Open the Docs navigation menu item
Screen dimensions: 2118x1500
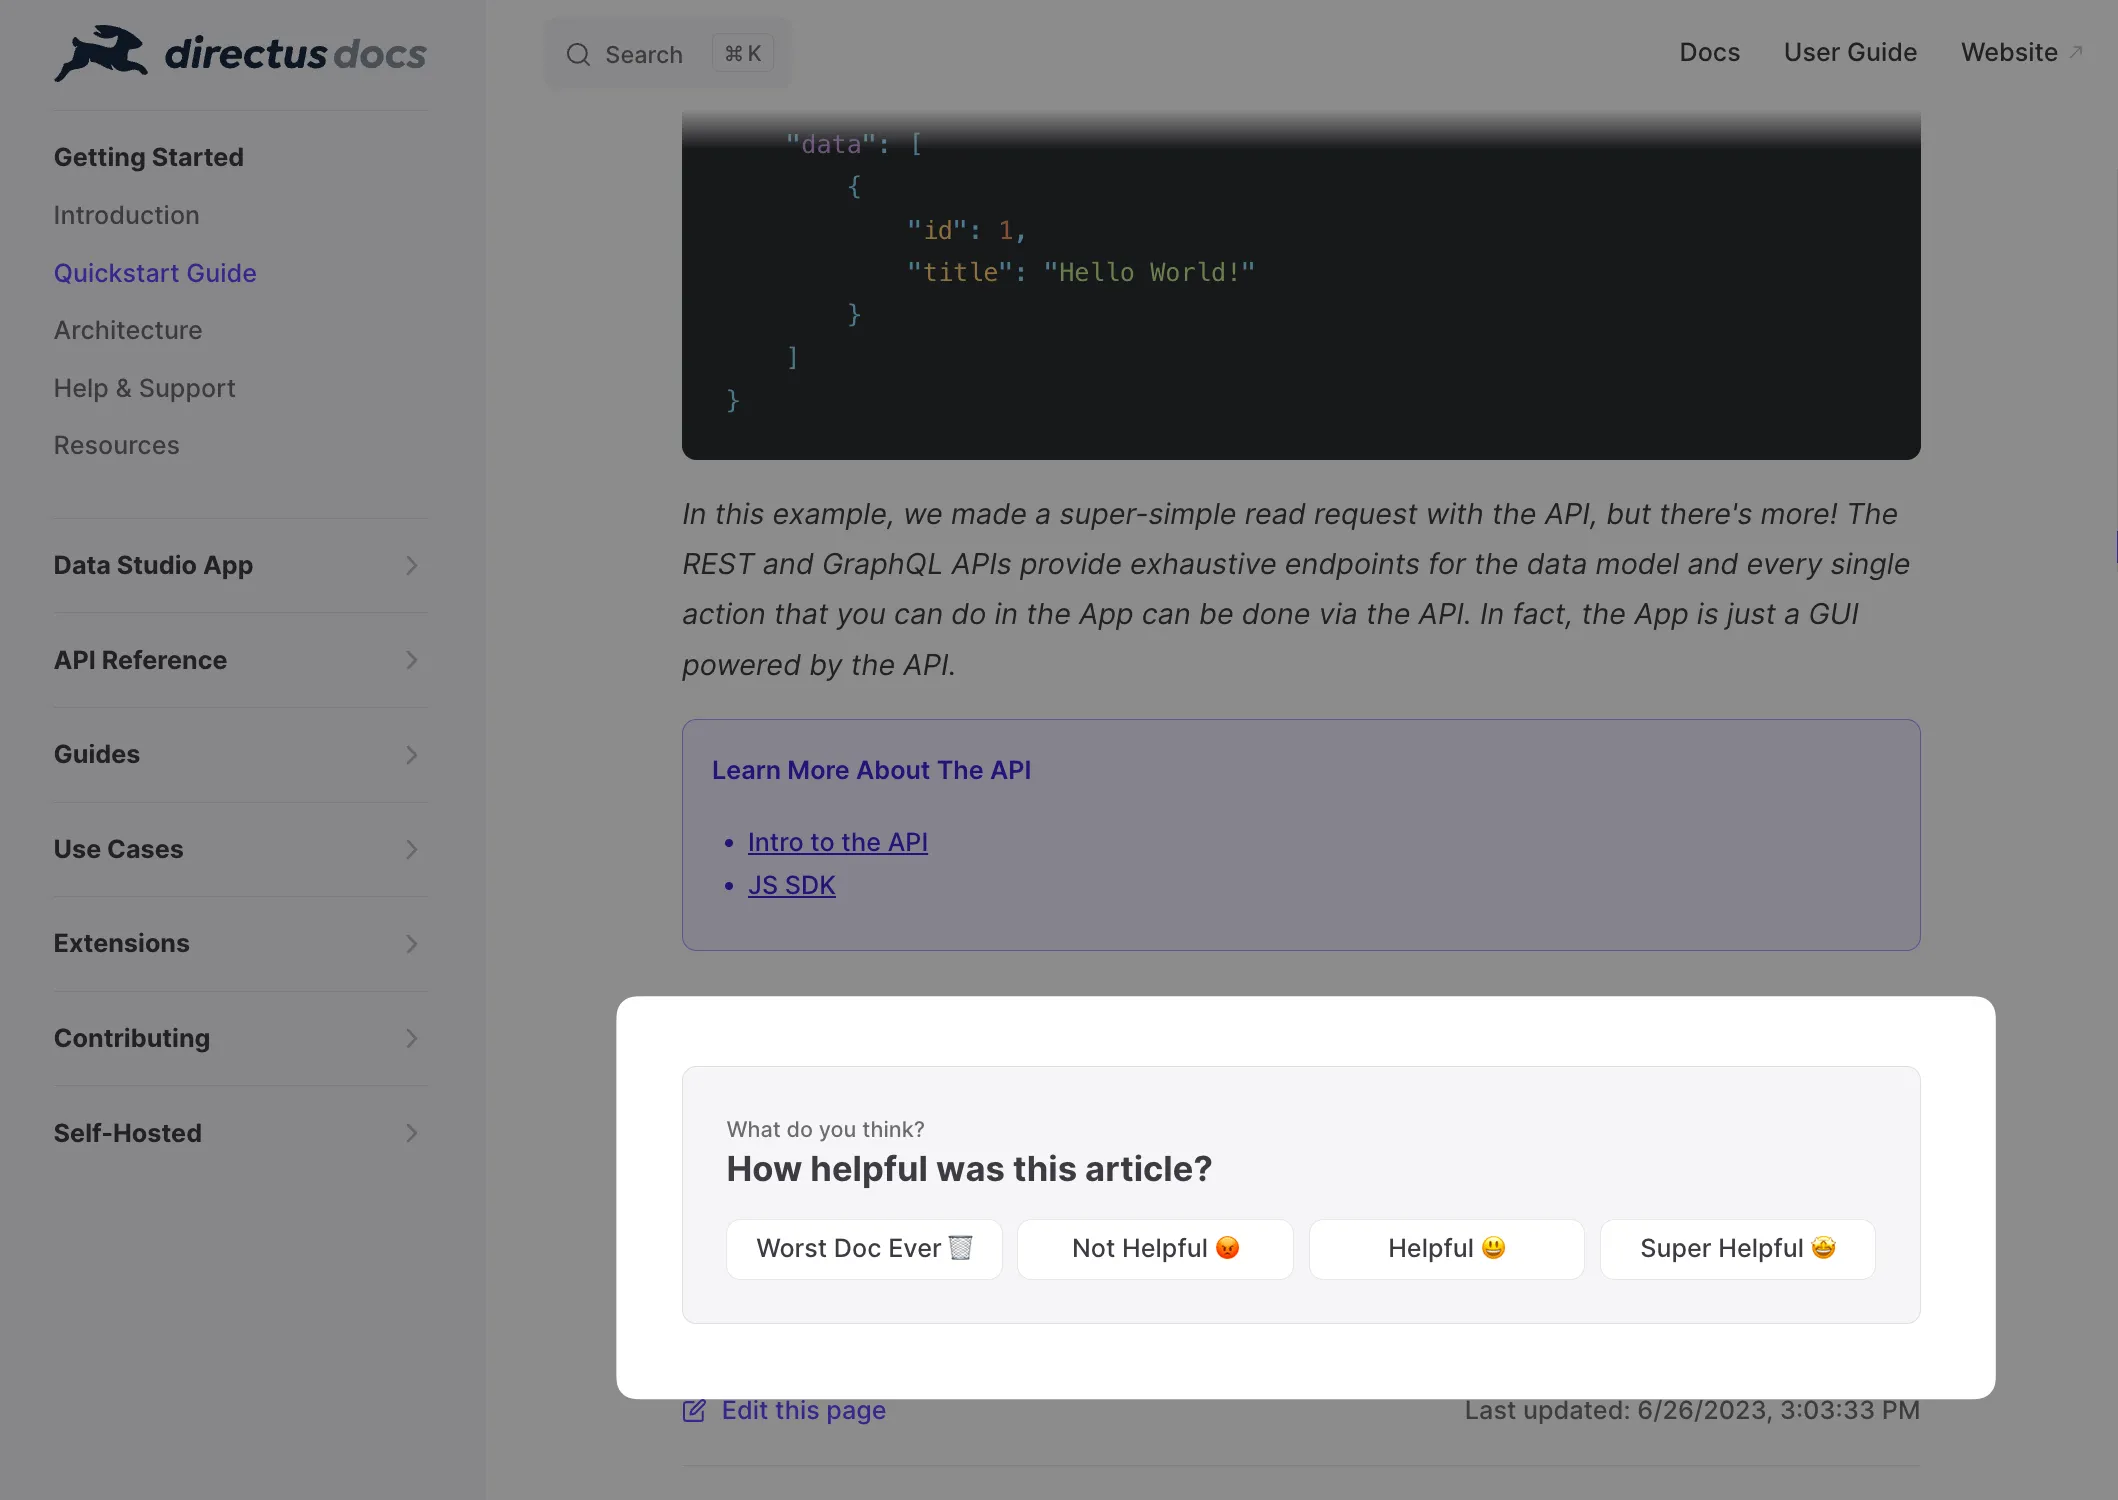pos(1709,52)
